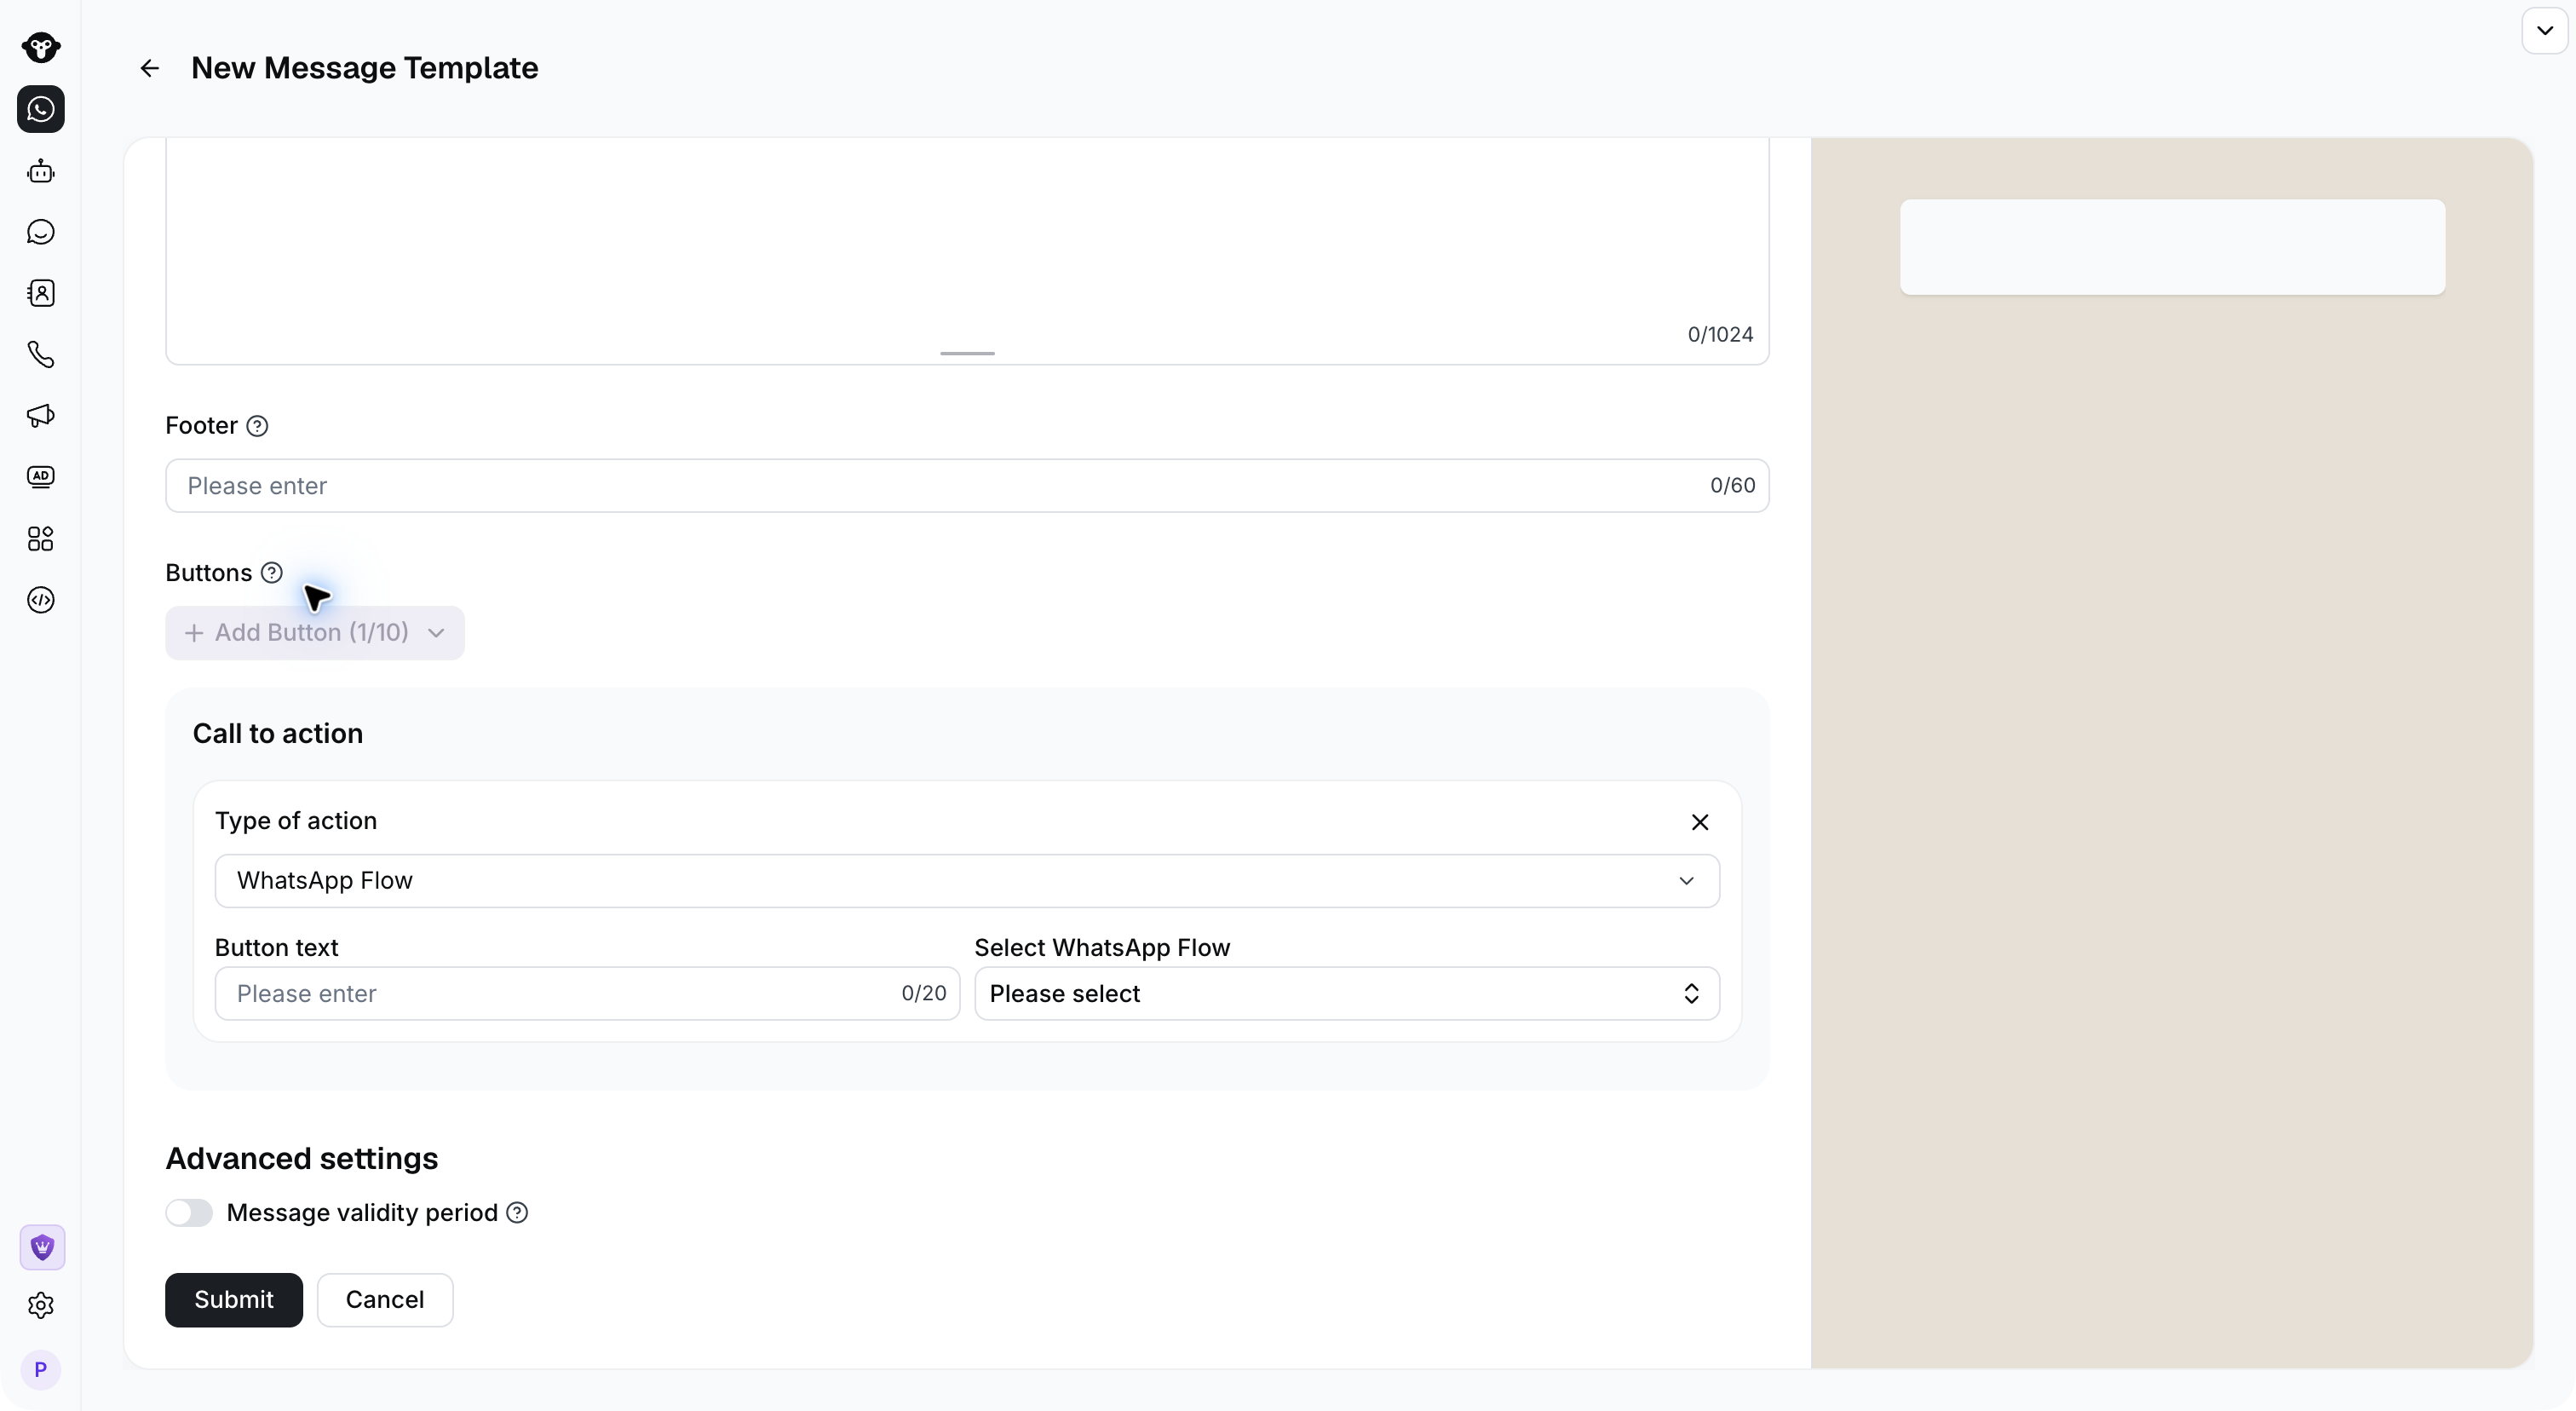Screen dimensions: 2576x1411
Task: Open the developer code icon
Action: click(x=41, y=600)
